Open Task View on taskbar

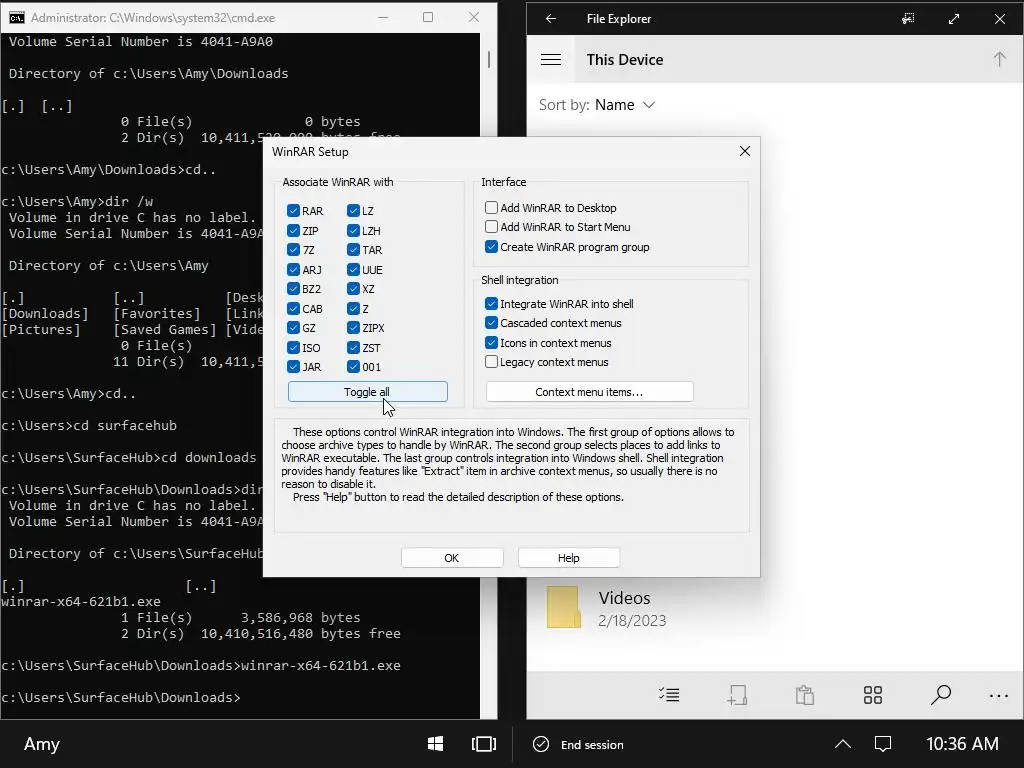point(484,744)
